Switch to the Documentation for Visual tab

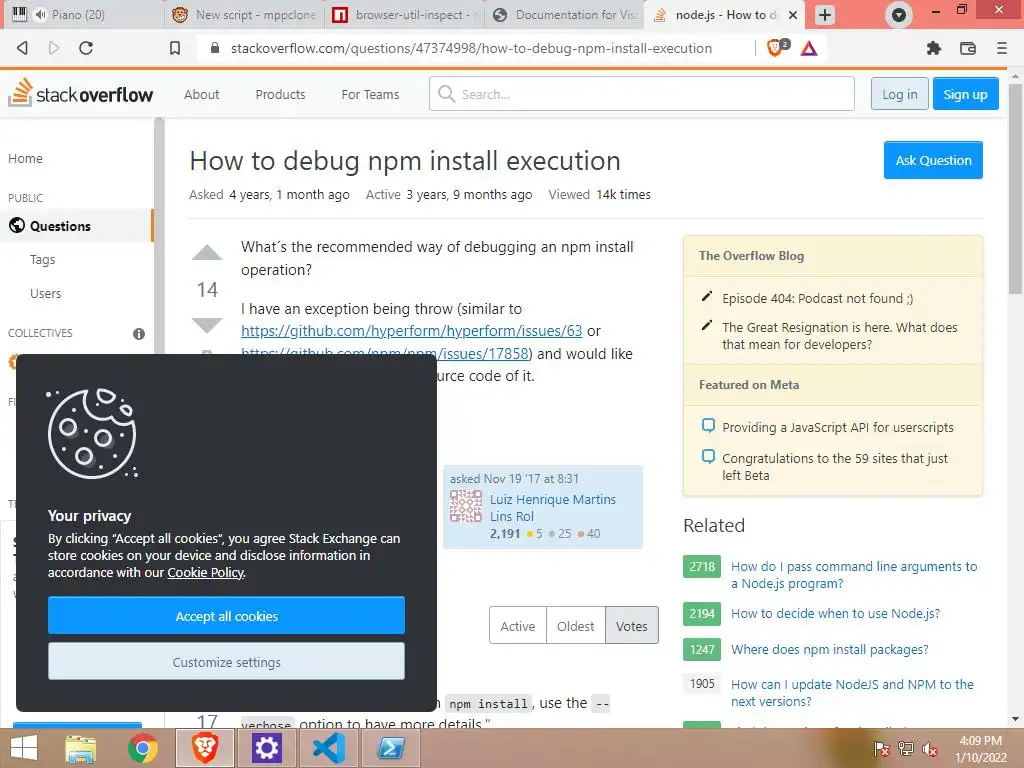(564, 14)
